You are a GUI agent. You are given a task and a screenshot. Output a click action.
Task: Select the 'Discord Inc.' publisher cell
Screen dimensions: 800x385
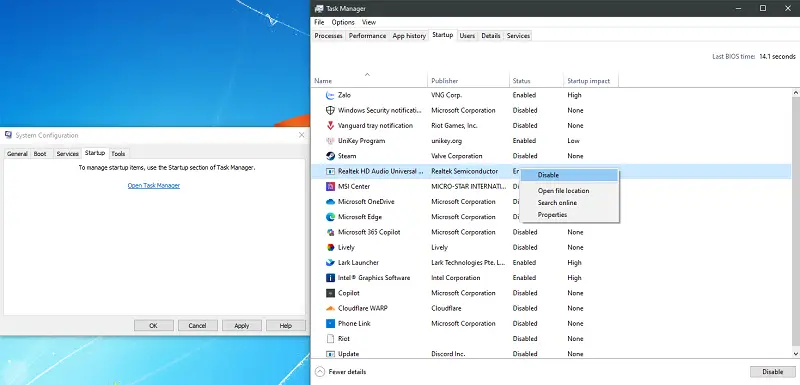click(x=448, y=354)
